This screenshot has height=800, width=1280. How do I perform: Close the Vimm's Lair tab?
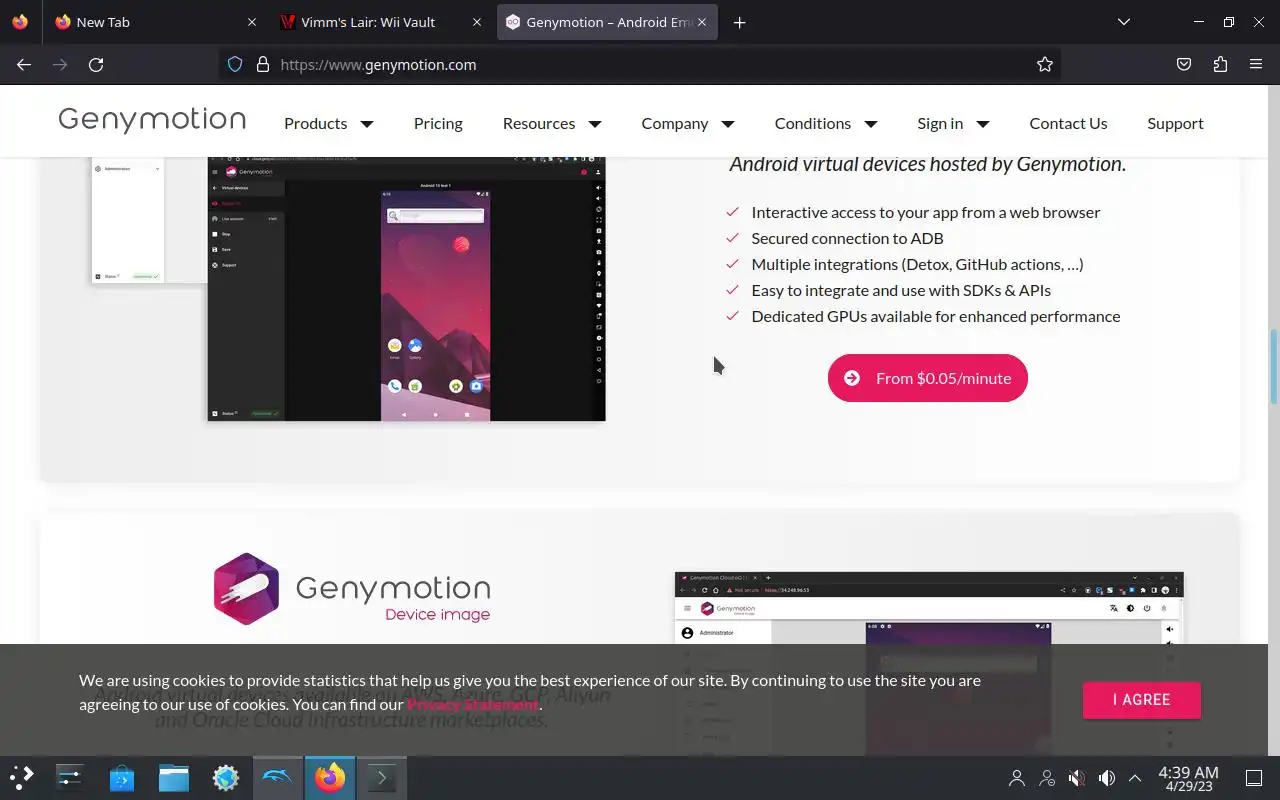pyautogui.click(x=477, y=22)
